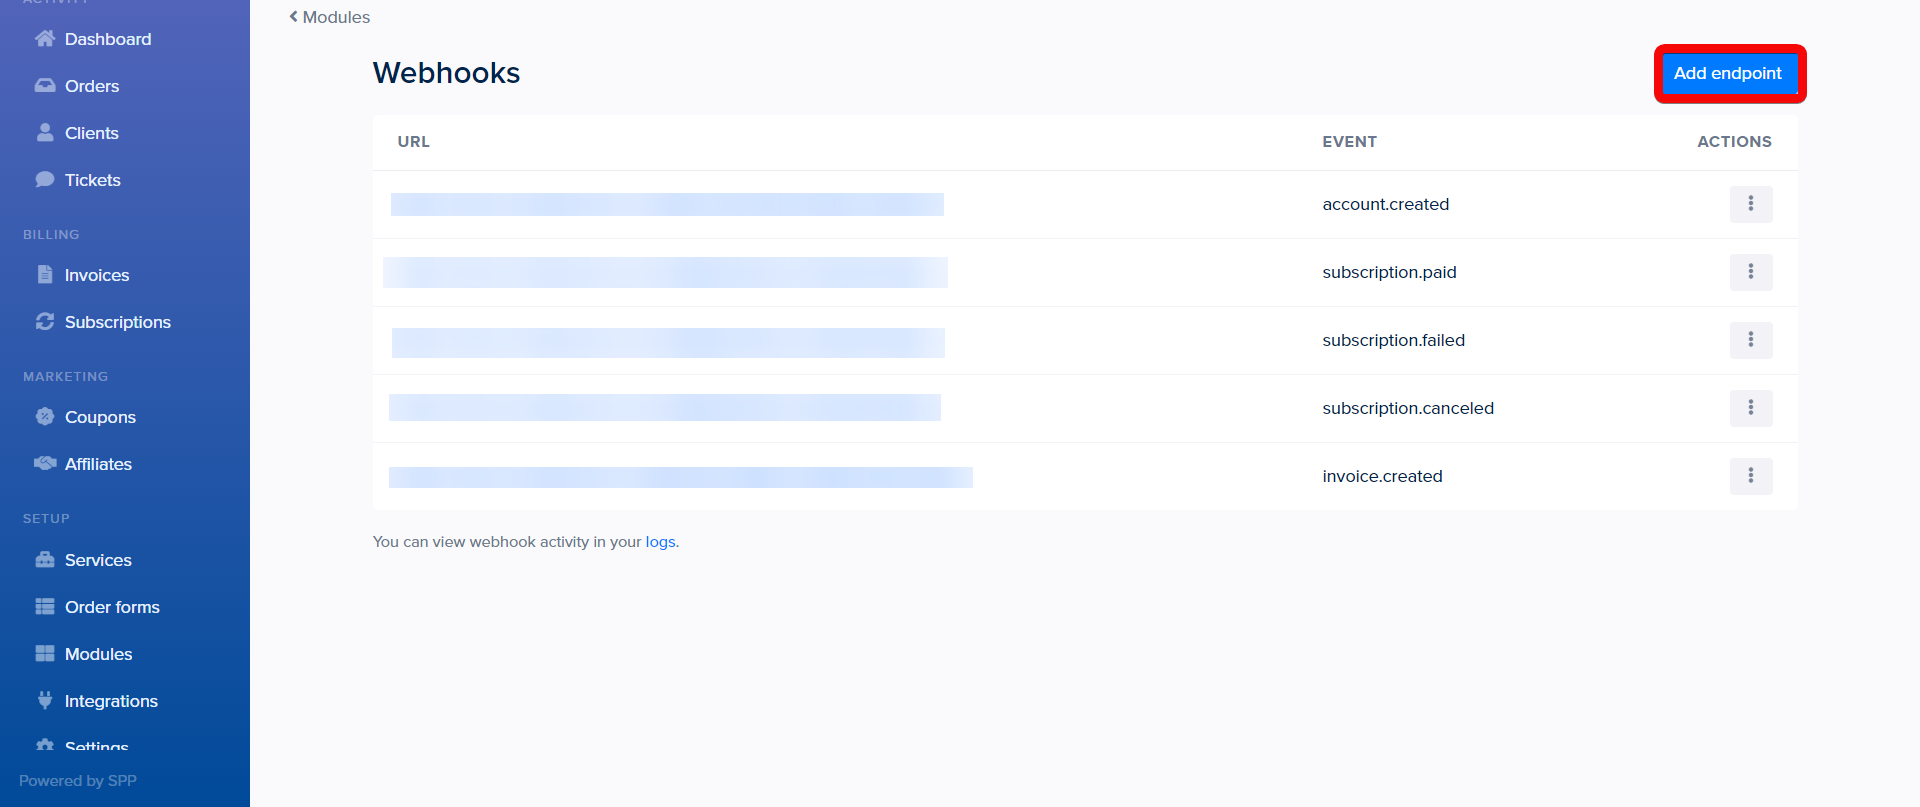This screenshot has width=1920, height=807.
Task: Click the blurred URL for invoice.created
Action: click(681, 477)
